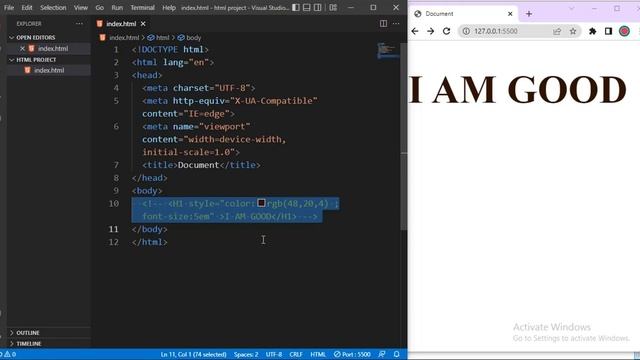
Task: Click share page icon in address bar
Action: point(557,31)
